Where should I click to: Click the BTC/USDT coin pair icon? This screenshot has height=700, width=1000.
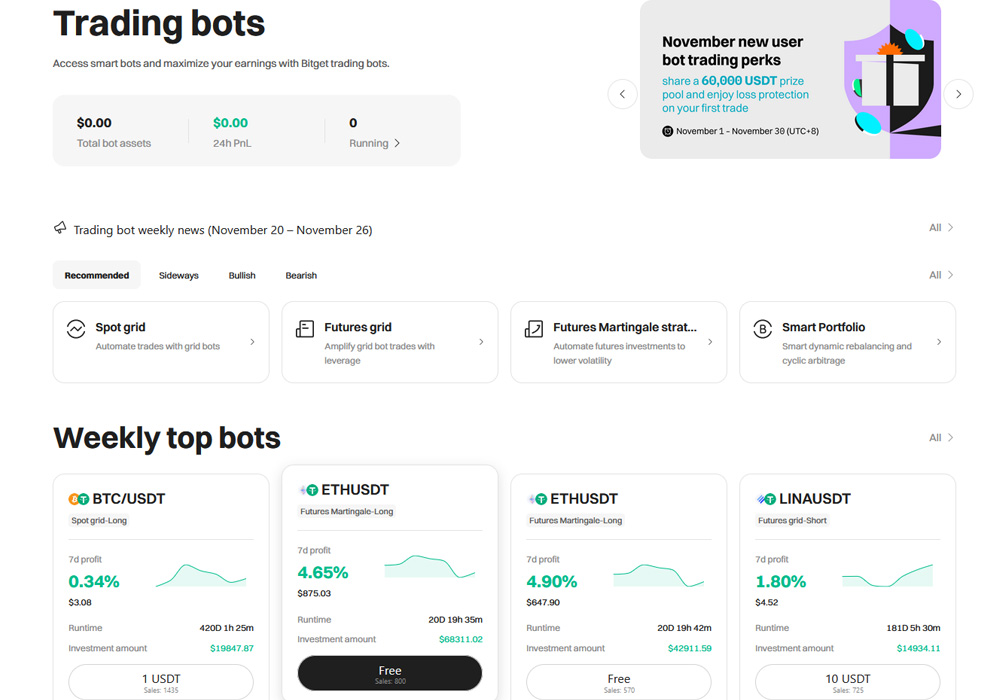[78, 499]
